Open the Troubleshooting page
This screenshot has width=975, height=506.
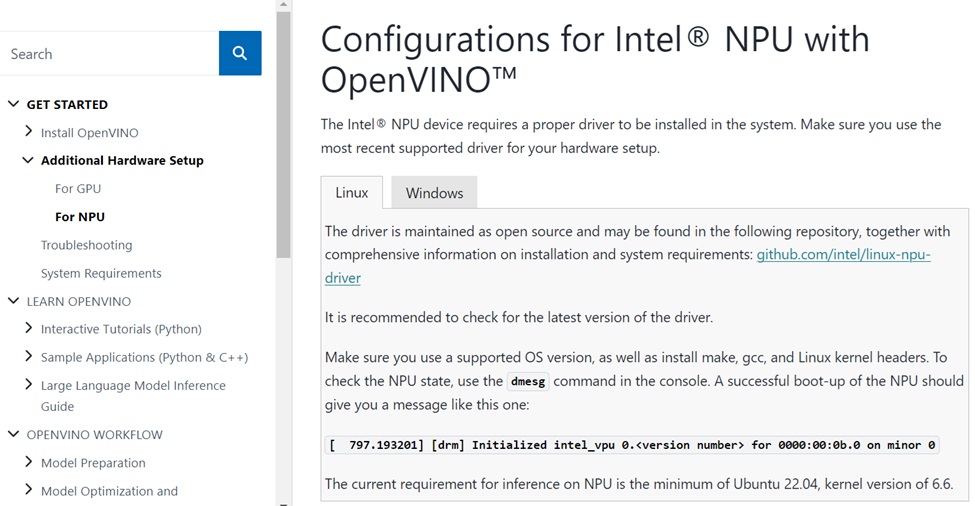[86, 245]
